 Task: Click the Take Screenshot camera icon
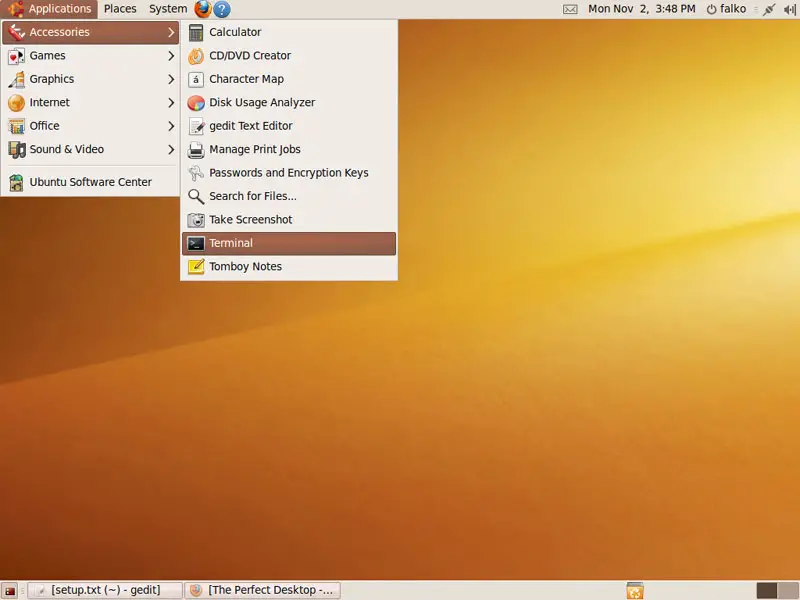[196, 220]
